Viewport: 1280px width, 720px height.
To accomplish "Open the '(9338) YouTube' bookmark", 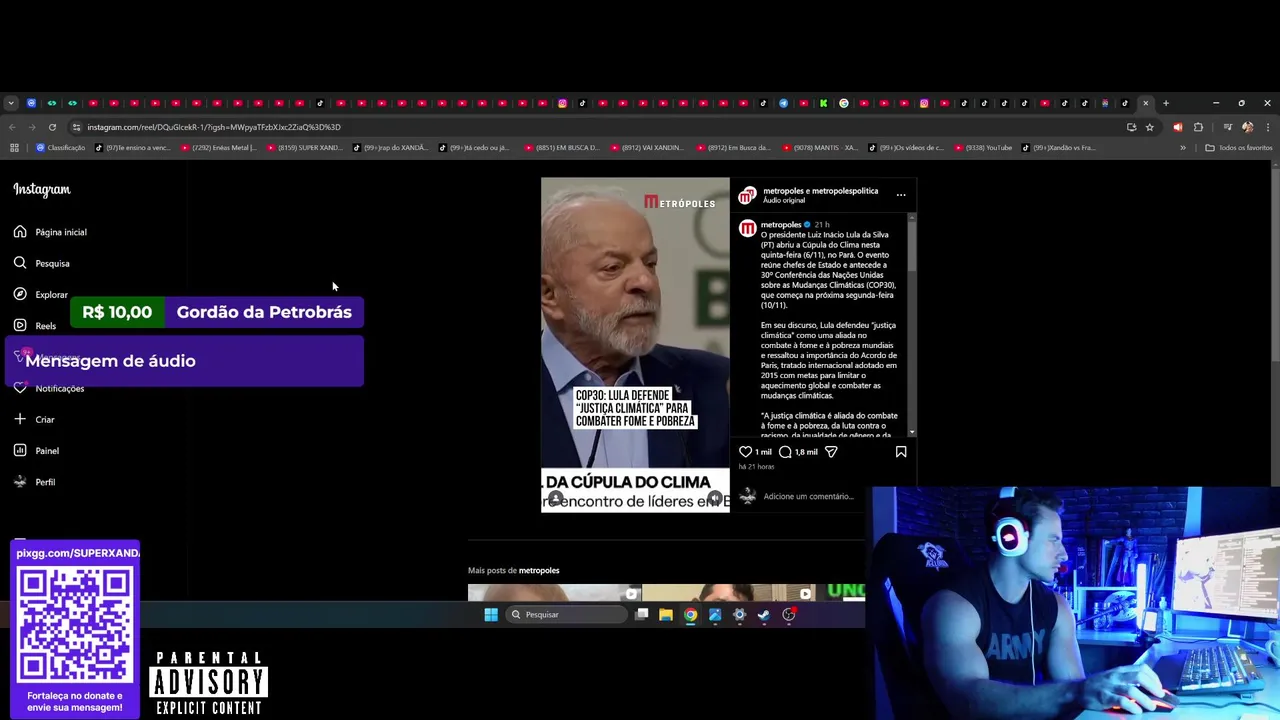I will (983, 148).
